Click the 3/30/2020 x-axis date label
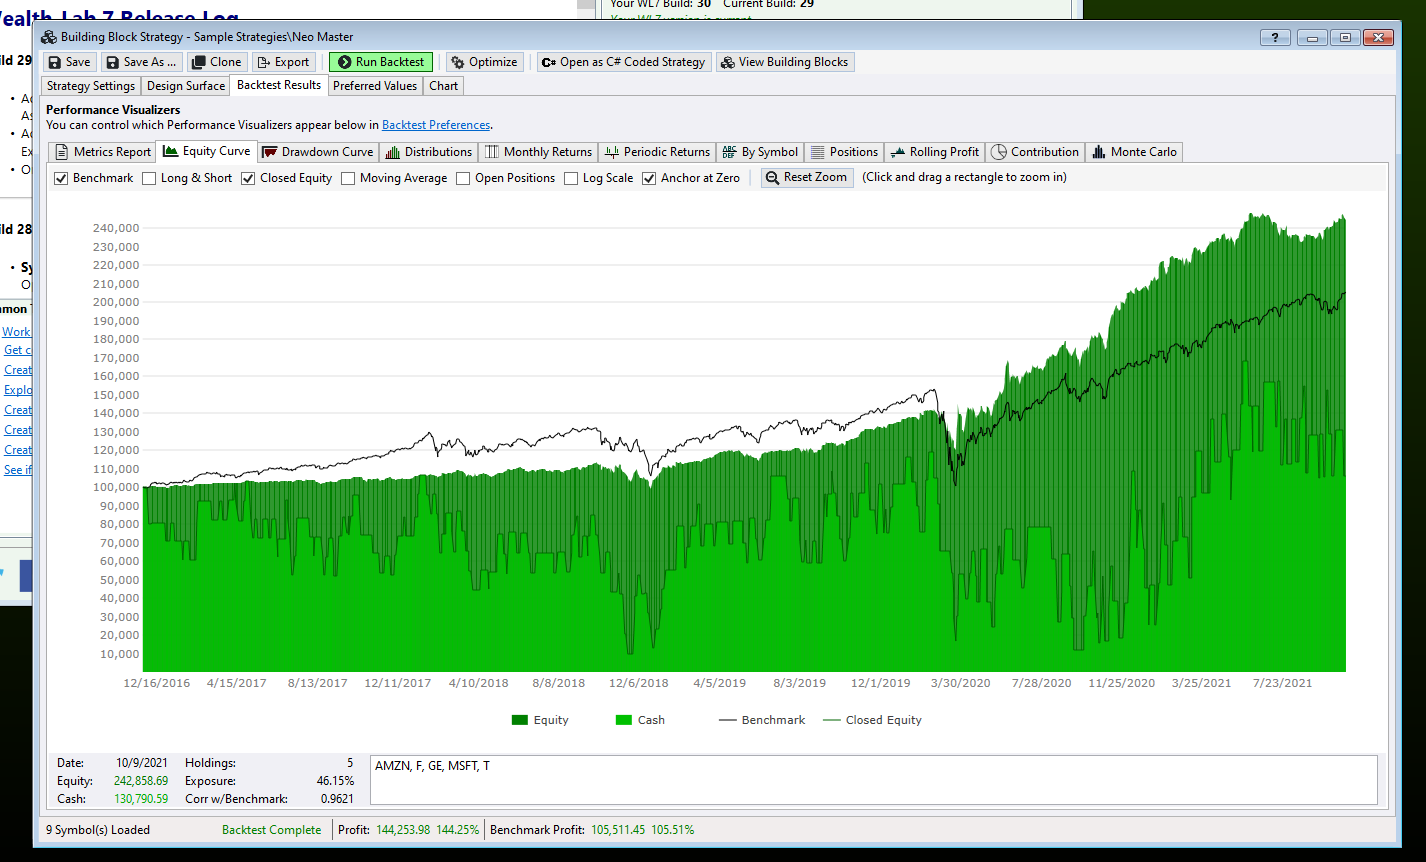 (x=961, y=683)
